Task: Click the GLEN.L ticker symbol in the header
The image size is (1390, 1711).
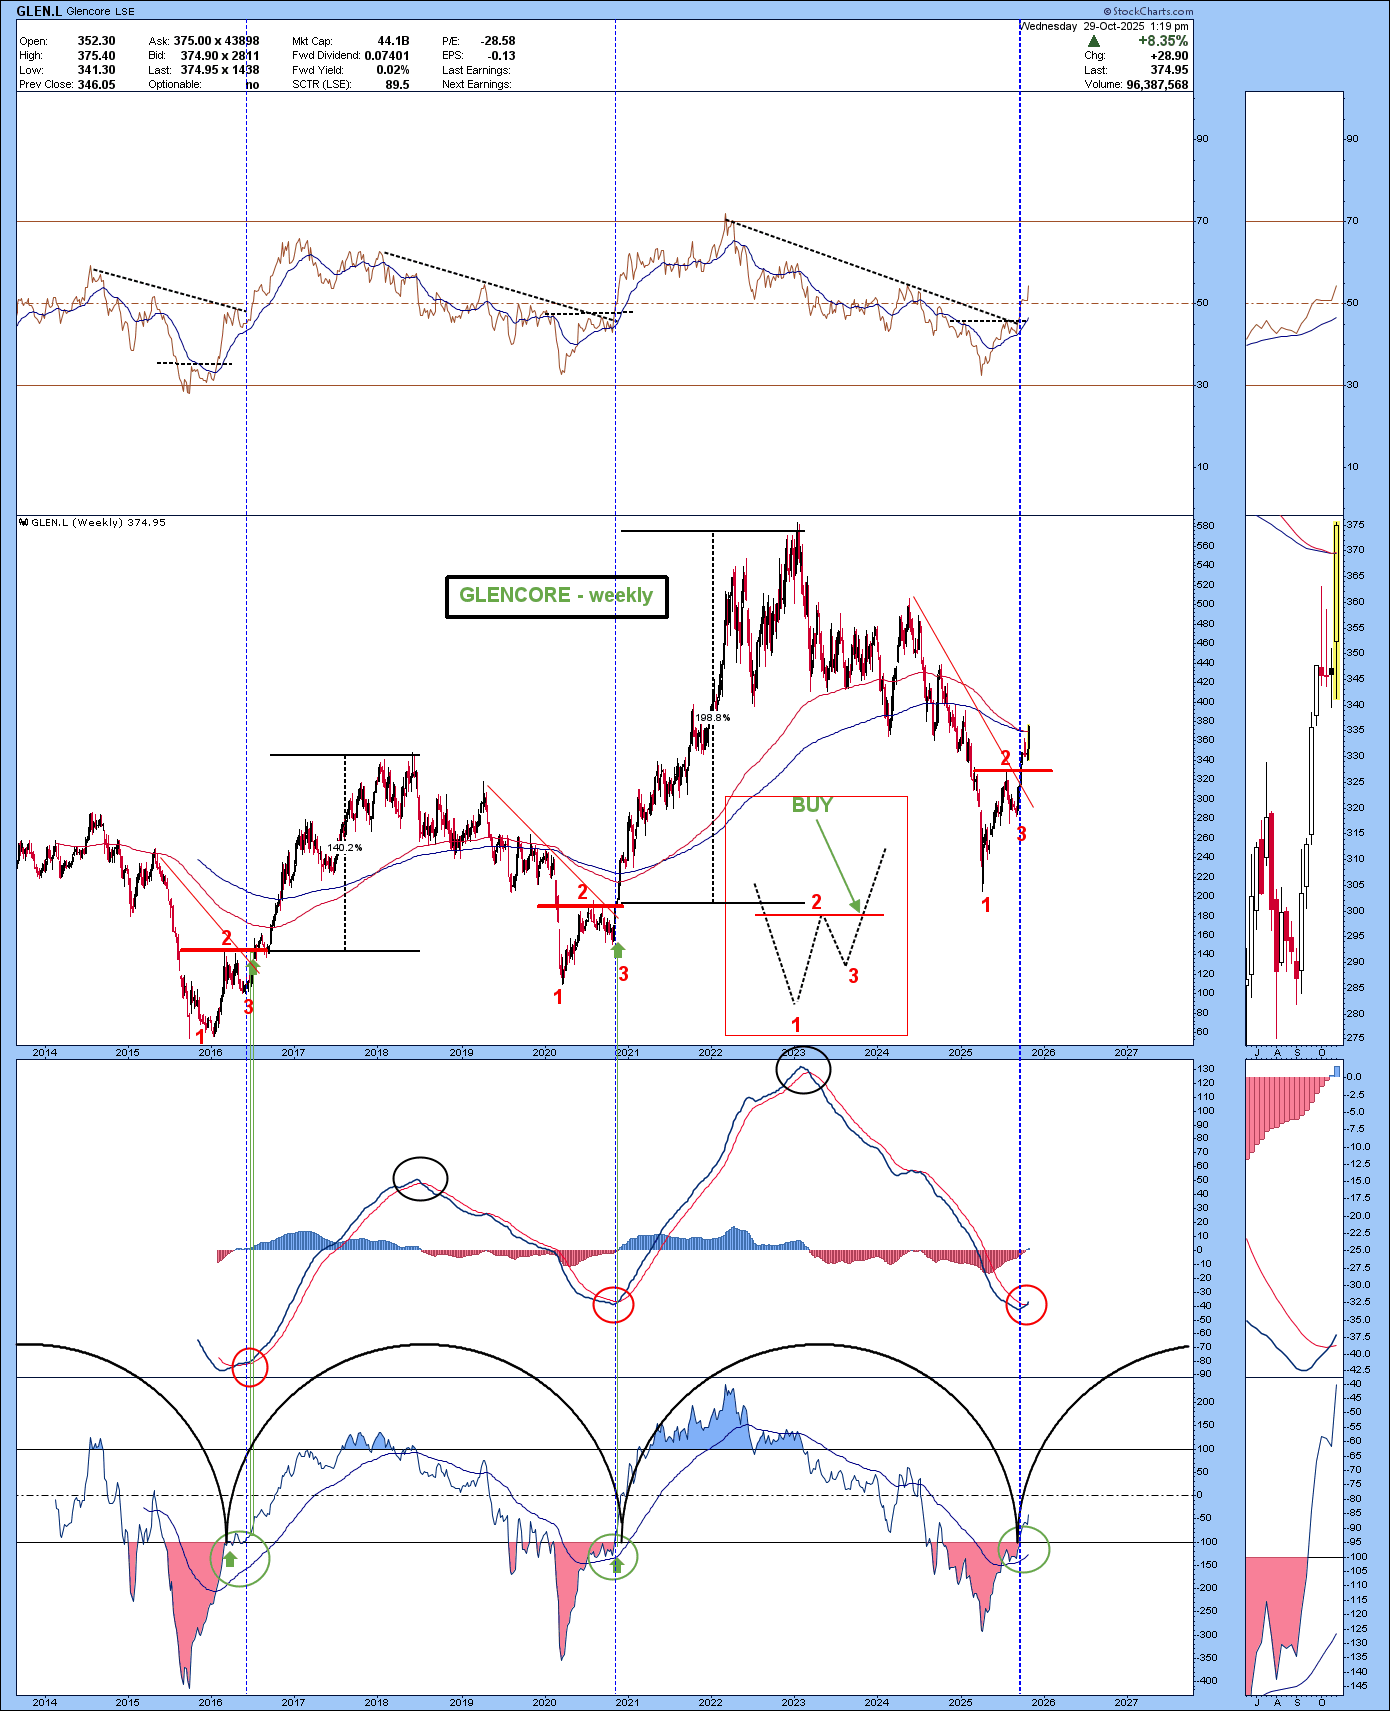Action: point(38,11)
